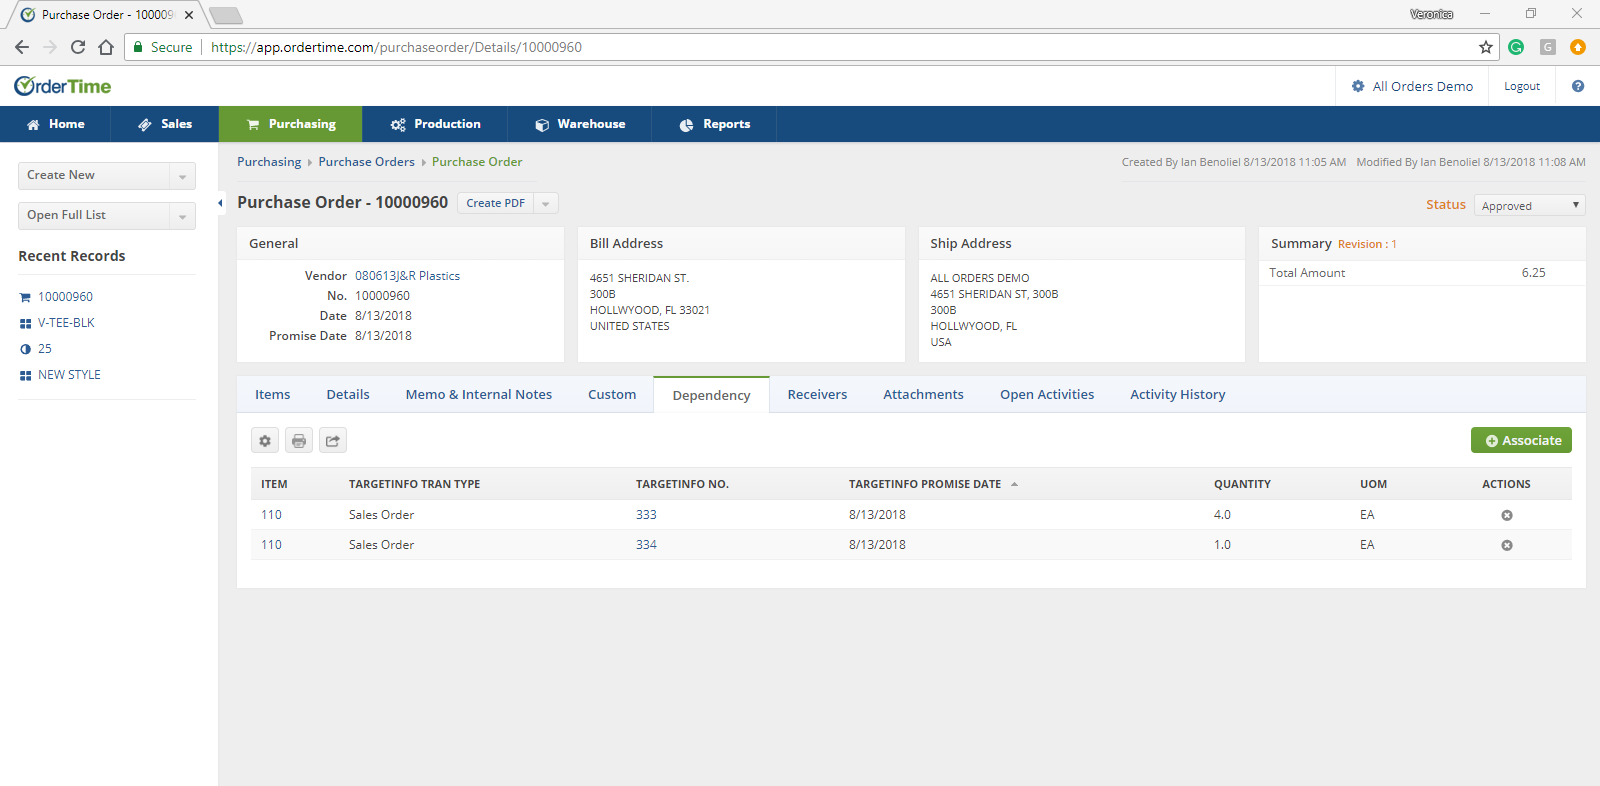
Task: Open the Attachments tab
Action: [923, 395]
